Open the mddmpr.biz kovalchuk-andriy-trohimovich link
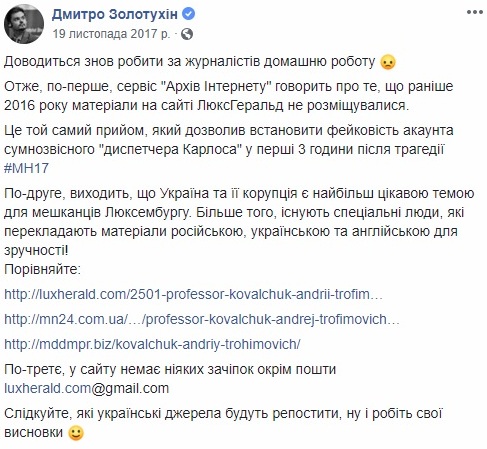 point(152,344)
